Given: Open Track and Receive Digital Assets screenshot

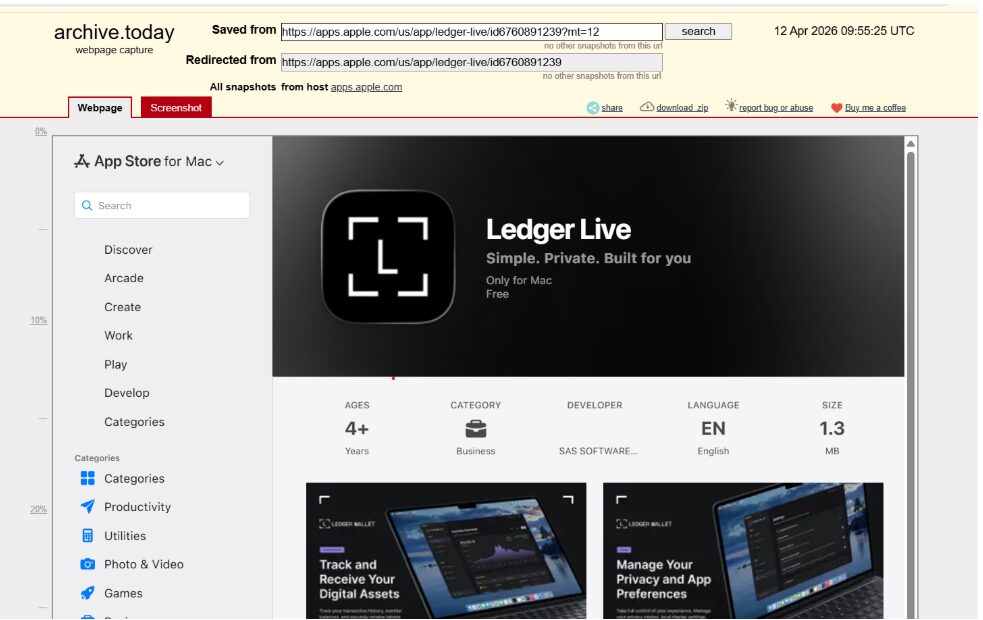Looking at the screenshot, I should (446, 551).
